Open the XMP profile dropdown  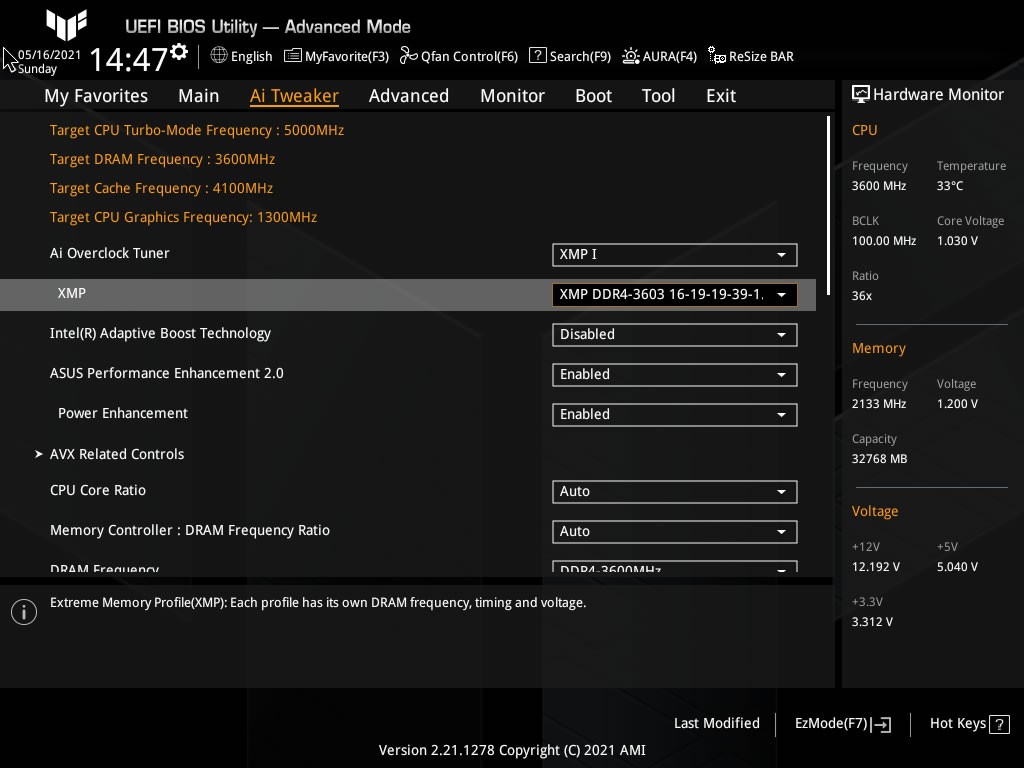pos(674,294)
